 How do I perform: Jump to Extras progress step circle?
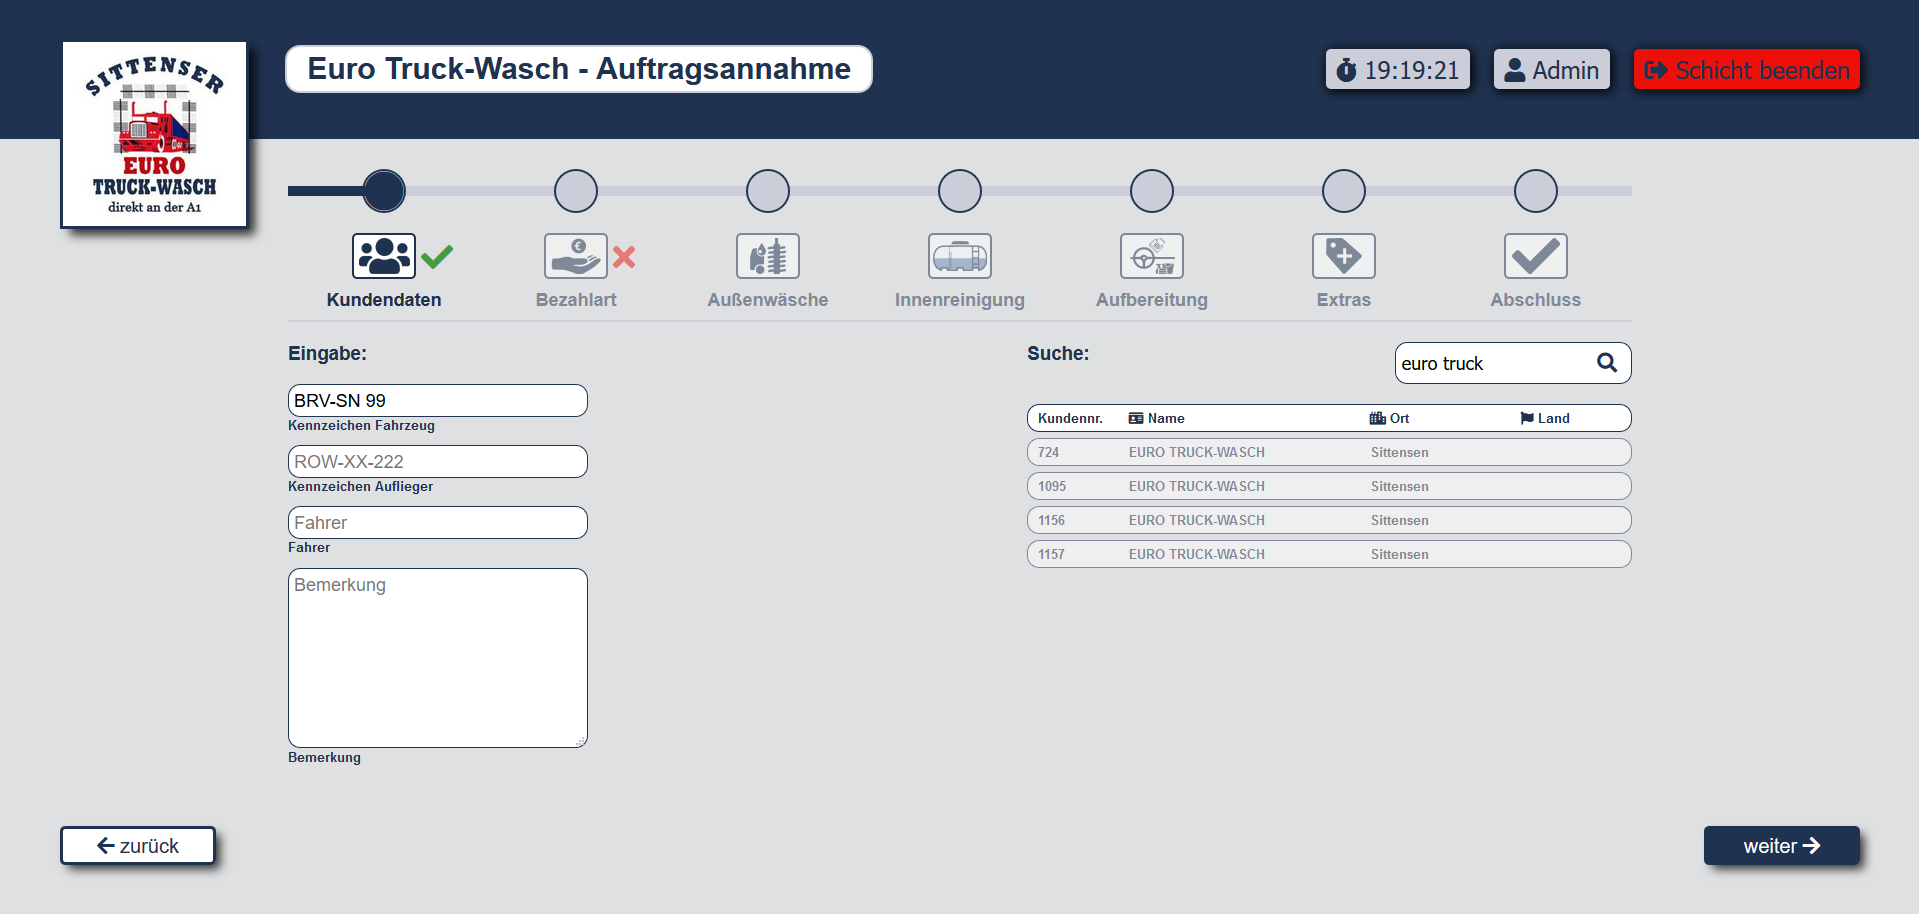tap(1344, 191)
